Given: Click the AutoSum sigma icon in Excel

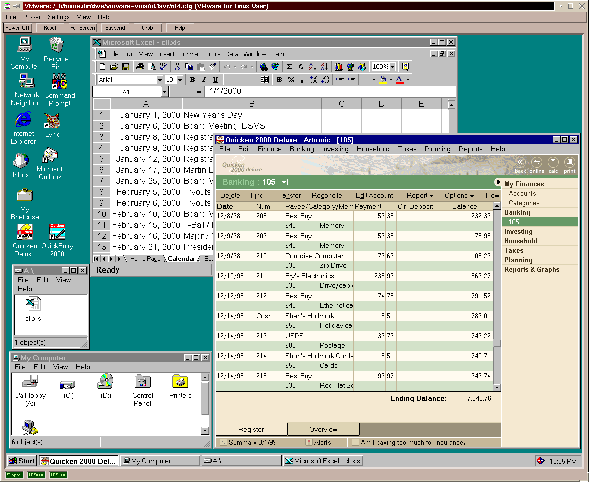Looking at the screenshot, I should pyautogui.click(x=289, y=66).
